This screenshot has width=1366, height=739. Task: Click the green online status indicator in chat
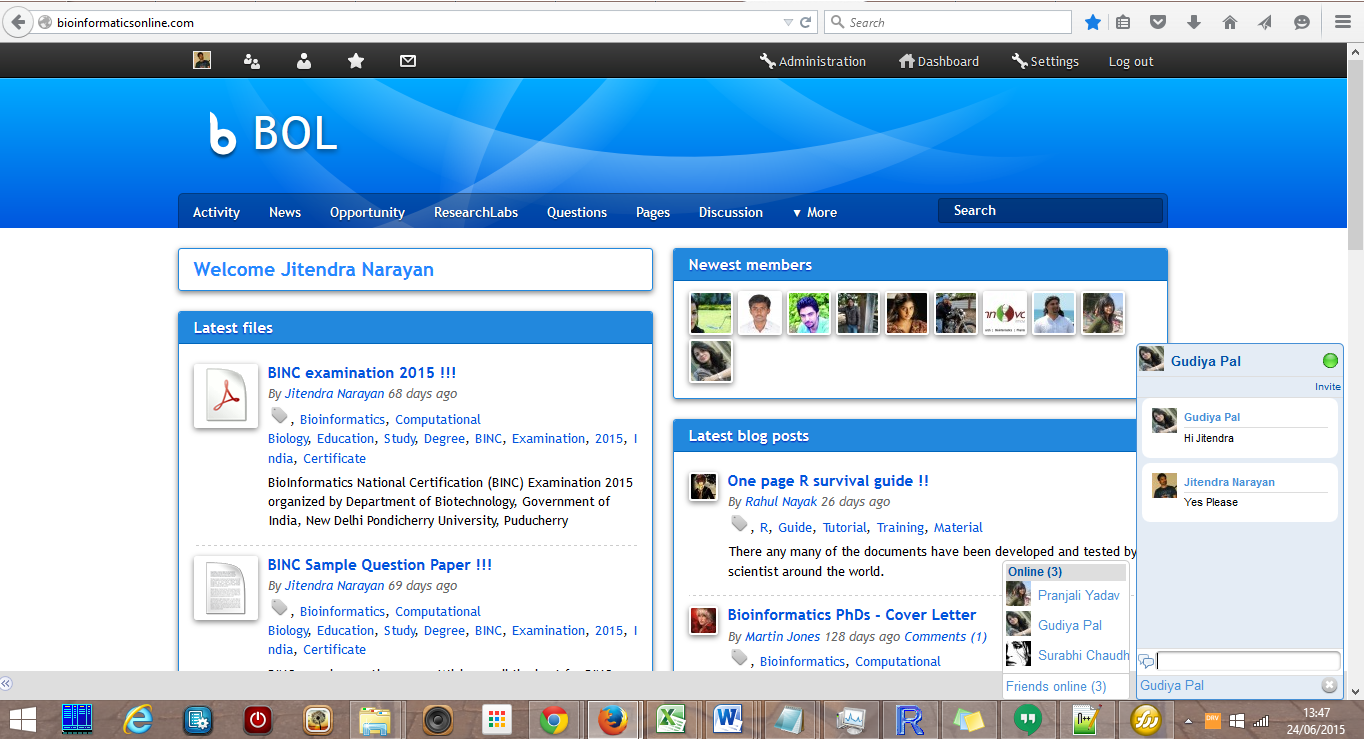pos(1330,360)
